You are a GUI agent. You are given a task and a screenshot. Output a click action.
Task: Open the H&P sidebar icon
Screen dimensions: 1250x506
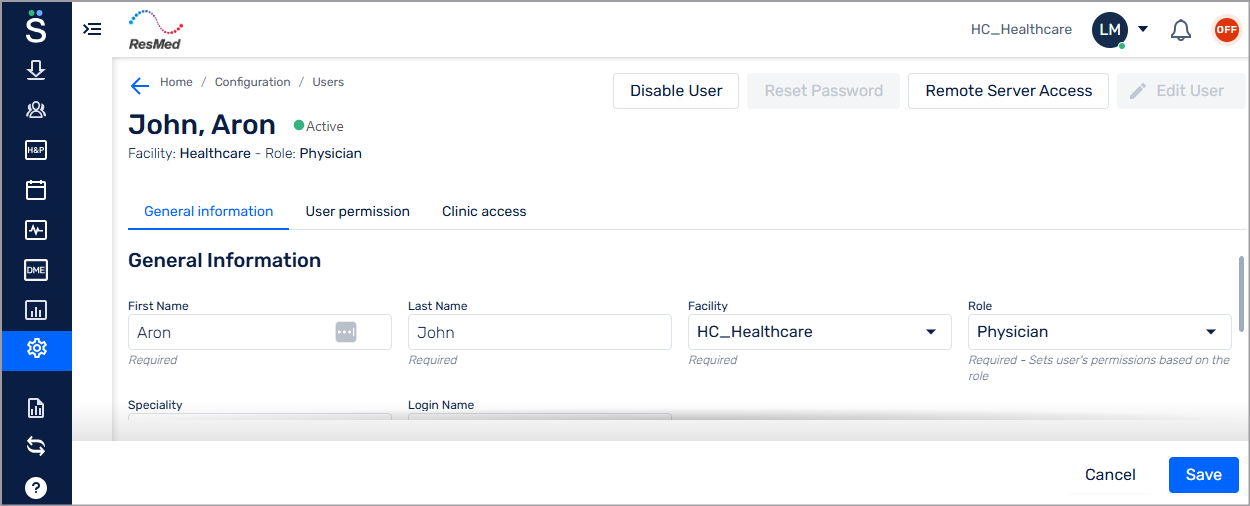(36, 150)
